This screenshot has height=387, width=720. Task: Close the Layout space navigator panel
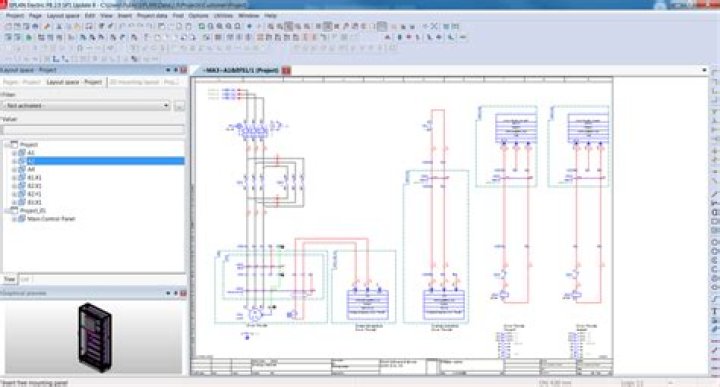tap(183, 70)
